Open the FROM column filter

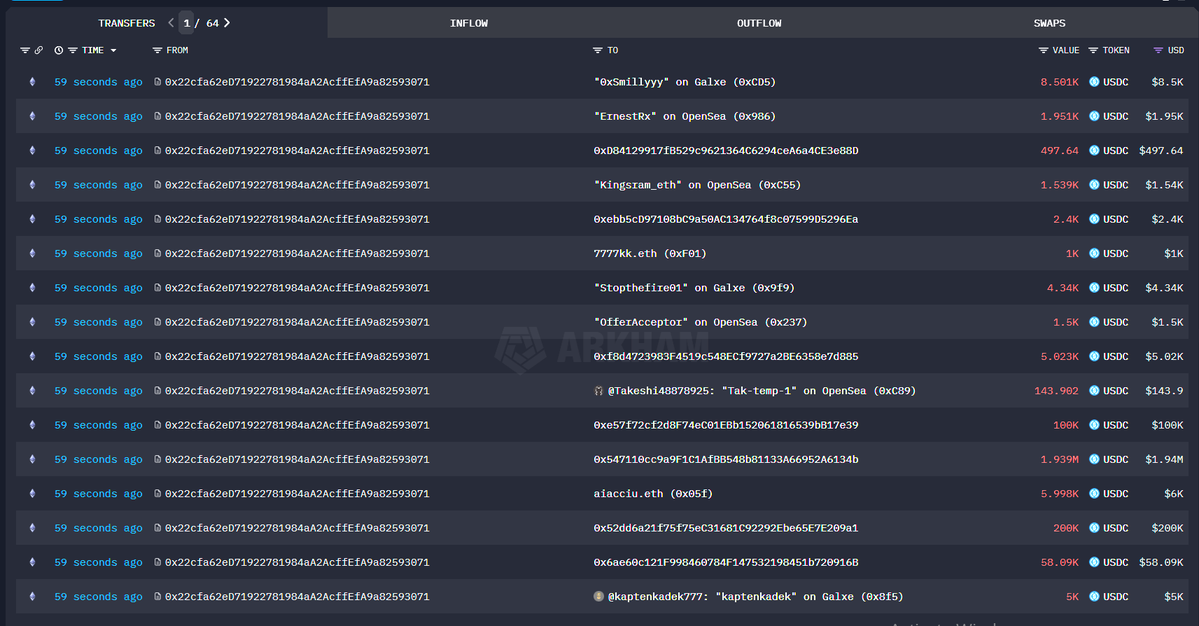157,50
